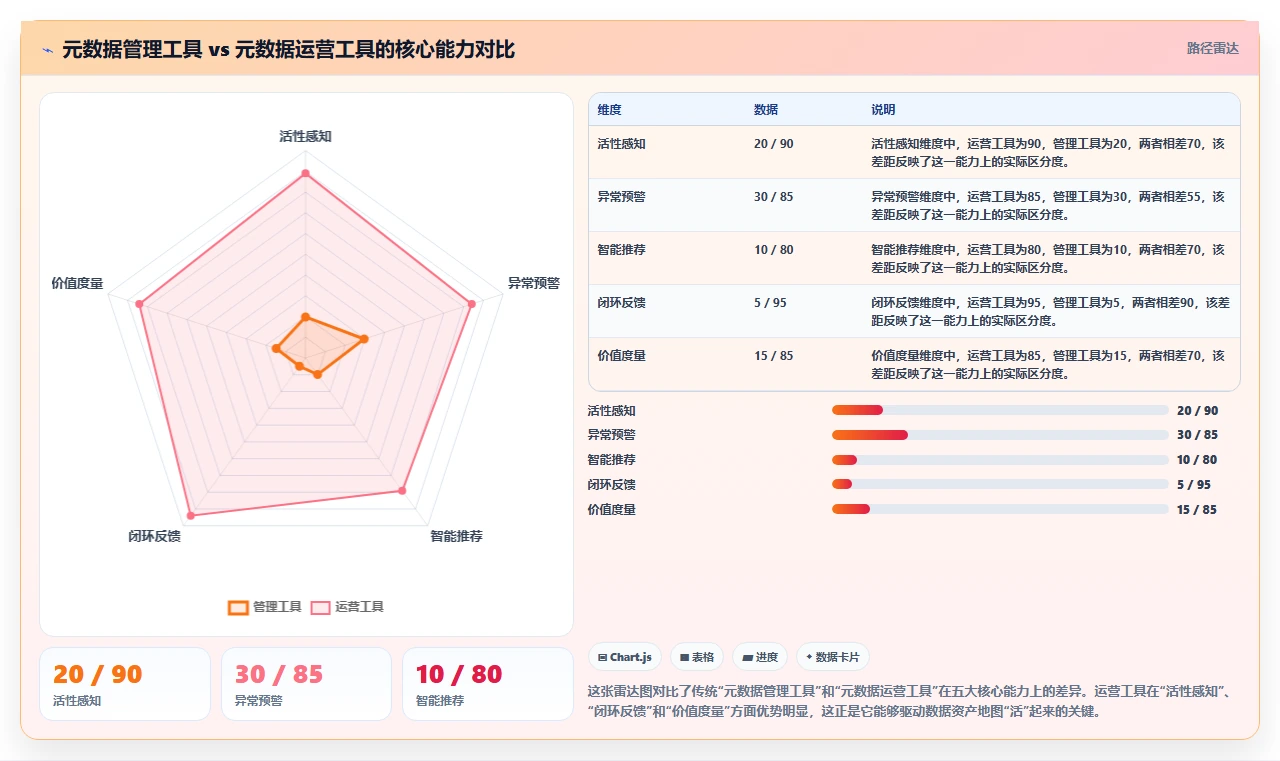The image size is (1280, 761).
Task: Click the Chart.js tag chip
Action: coord(625,657)
